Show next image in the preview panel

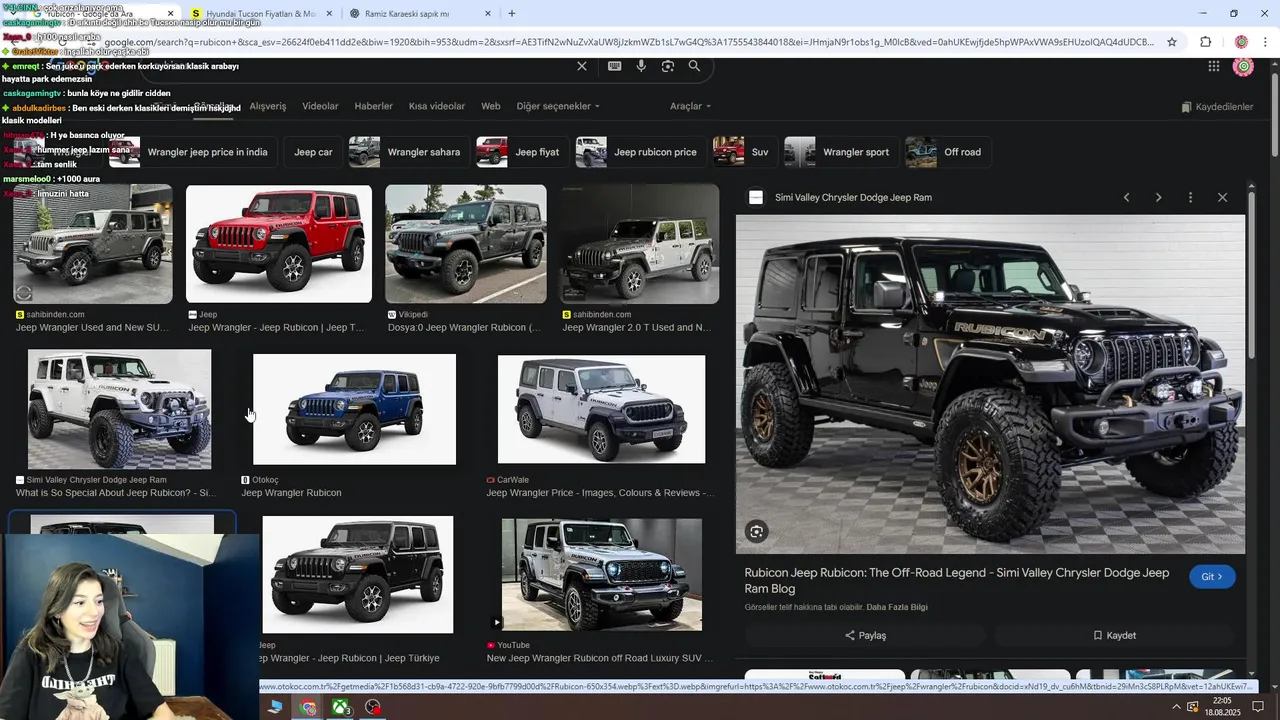tap(1158, 197)
